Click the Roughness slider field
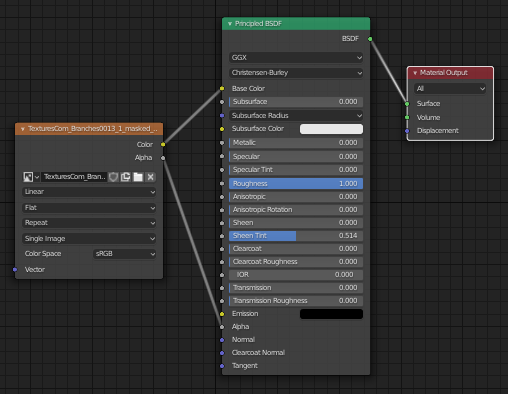Screen dimensions: 508x394 [296, 184]
